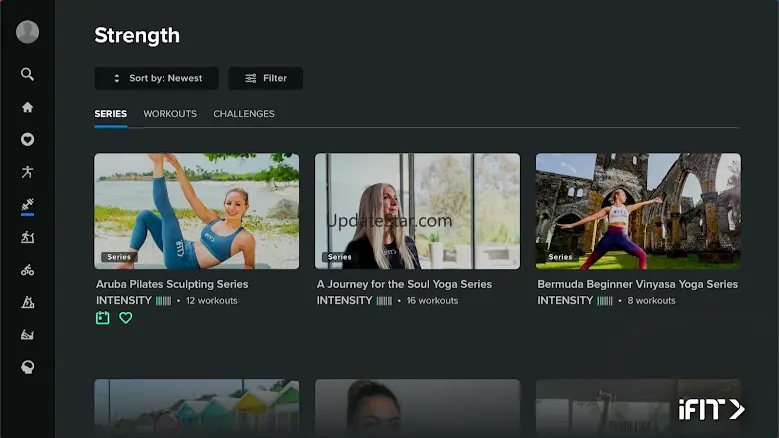Go to Home via house icon
This screenshot has width=779, height=438.
tap(27, 107)
